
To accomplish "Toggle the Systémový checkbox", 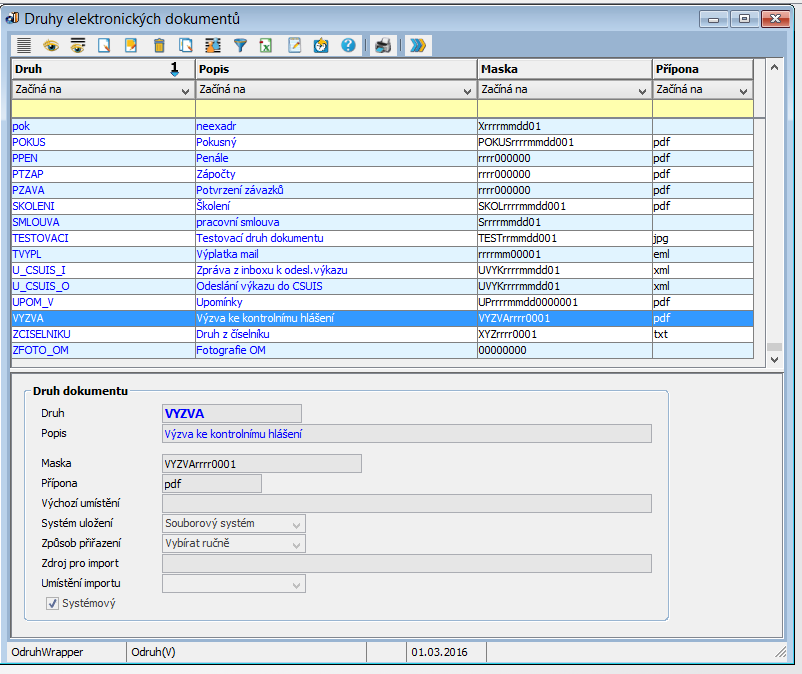I will coord(52,603).
